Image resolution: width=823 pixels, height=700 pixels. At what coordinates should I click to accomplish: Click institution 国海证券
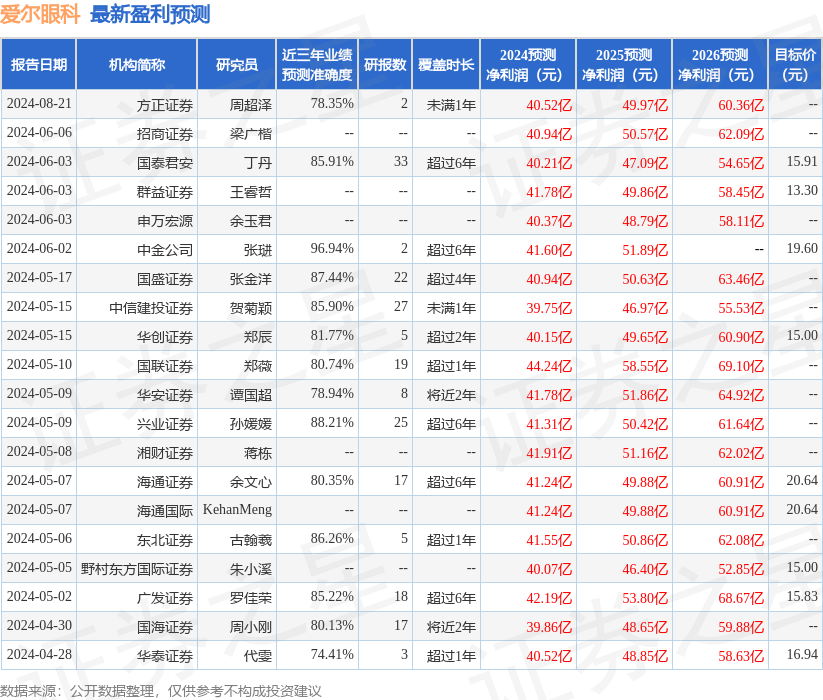pyautogui.click(x=165, y=627)
